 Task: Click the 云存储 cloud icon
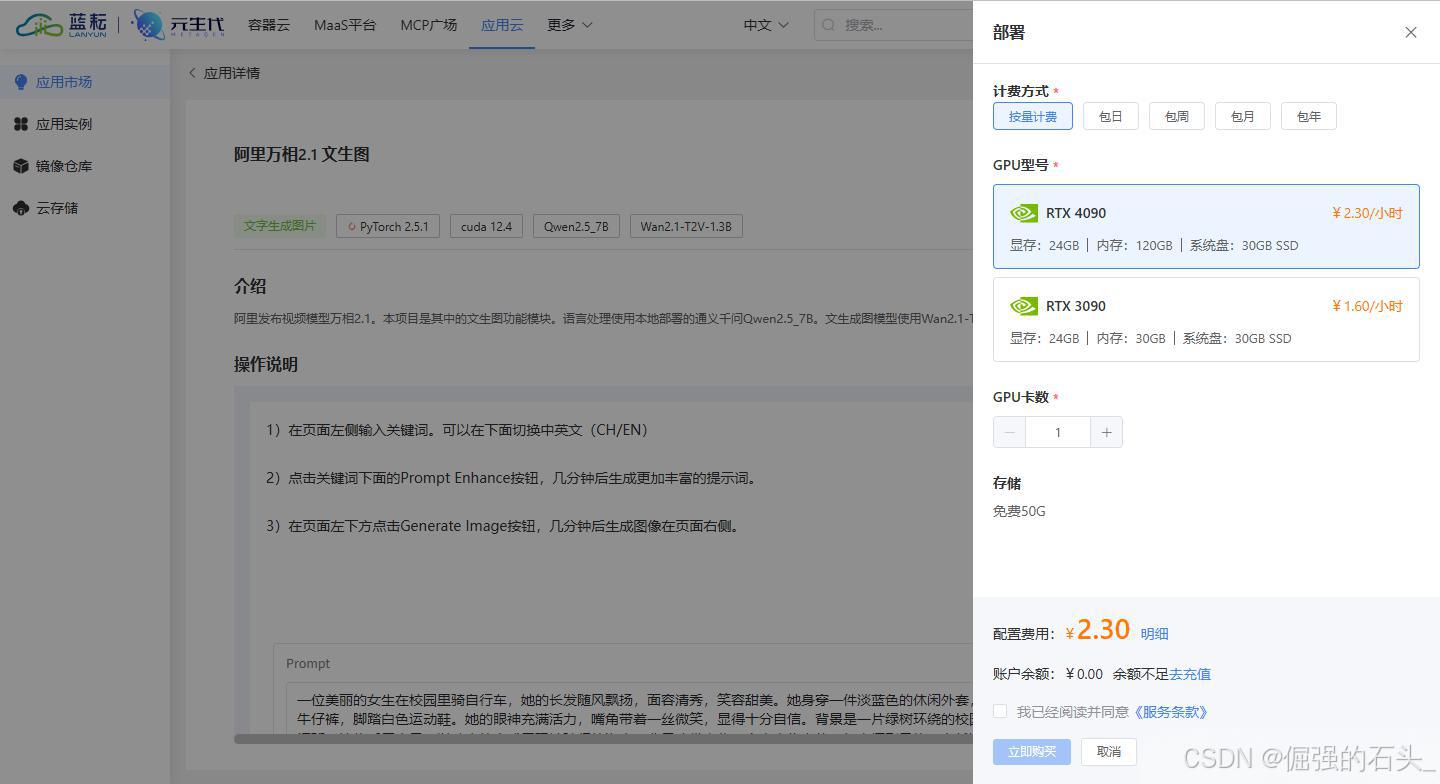[x=21, y=208]
